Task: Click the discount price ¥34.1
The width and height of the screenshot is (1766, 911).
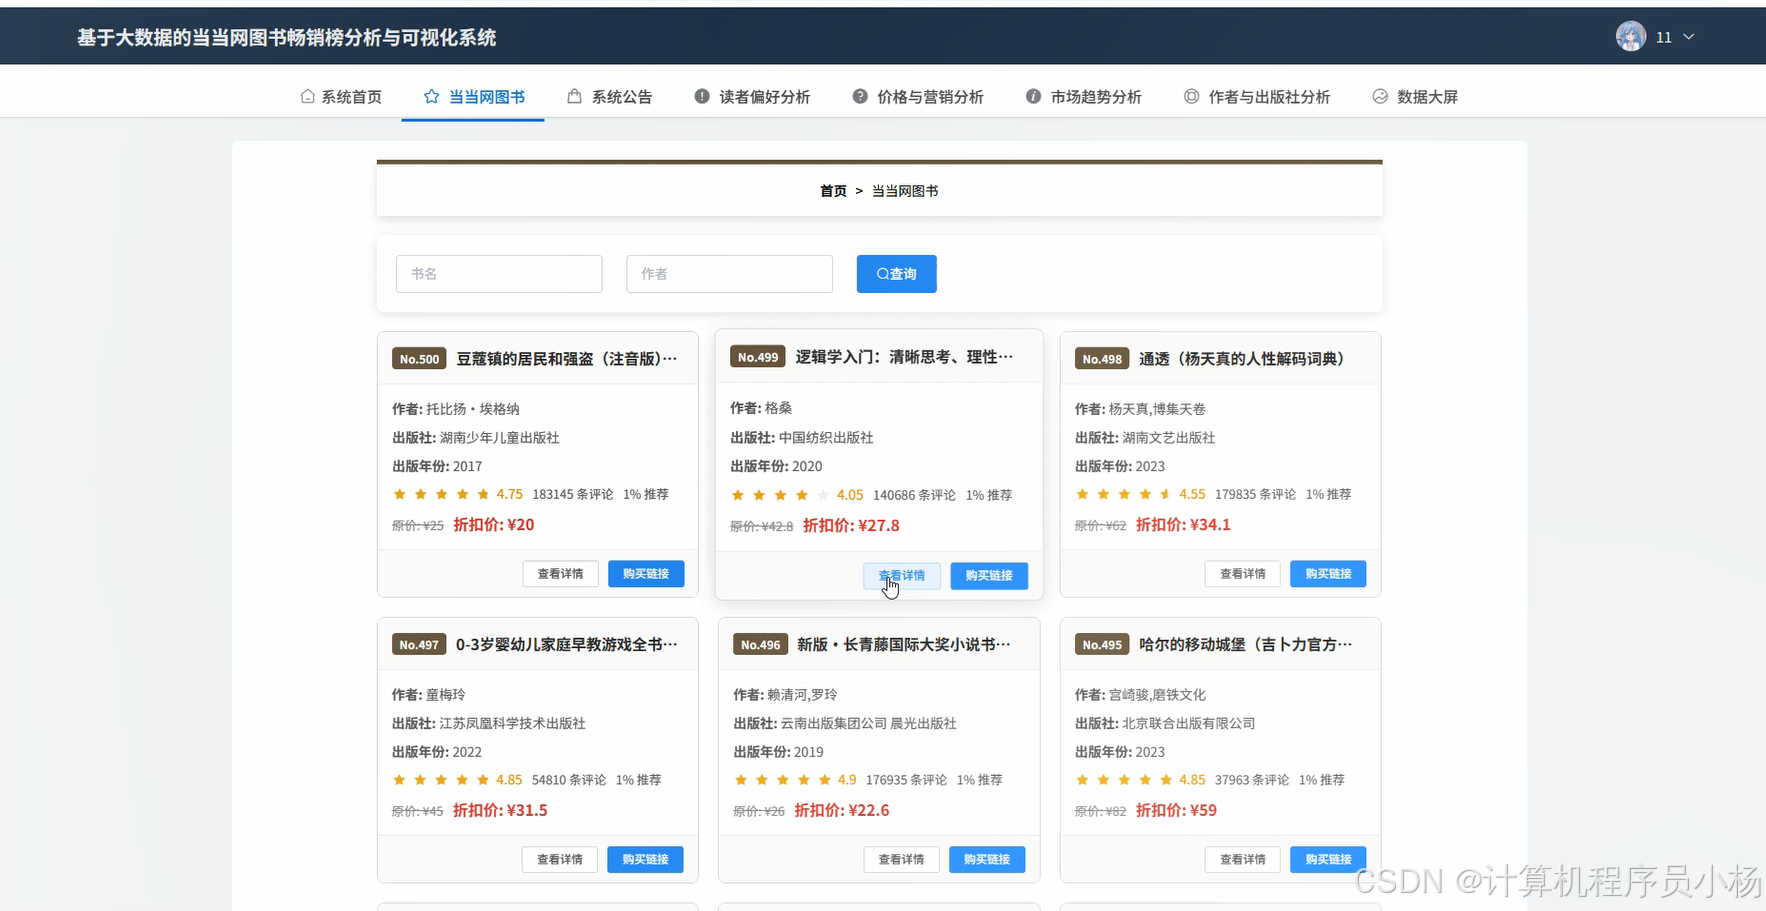Action: [1183, 525]
